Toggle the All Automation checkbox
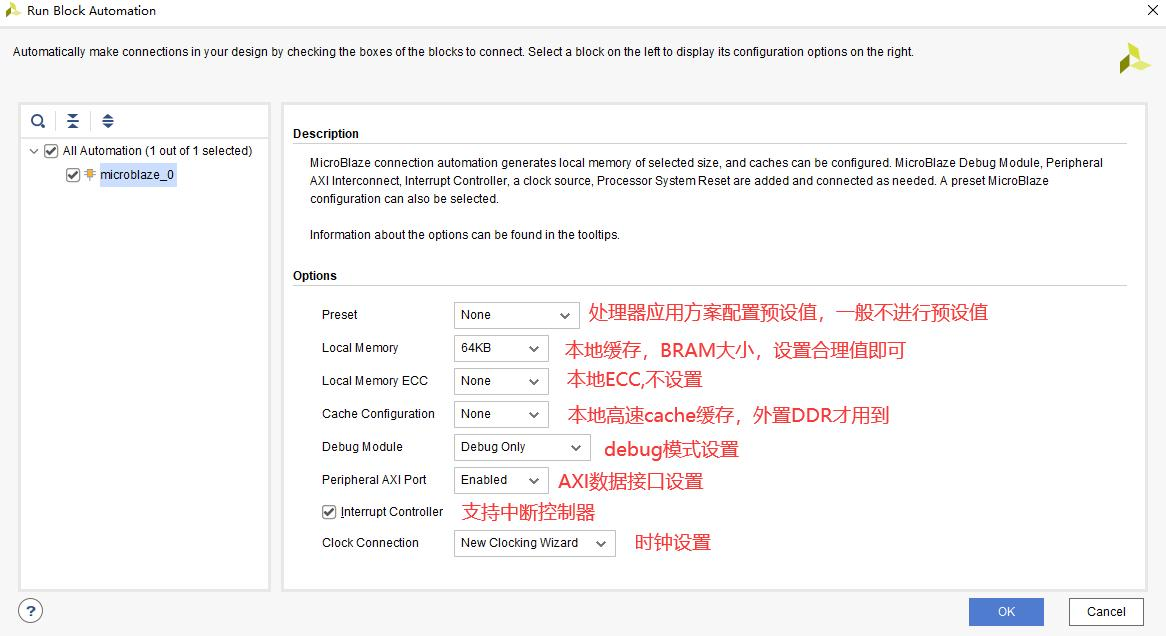This screenshot has height=636, width=1166. point(51,151)
